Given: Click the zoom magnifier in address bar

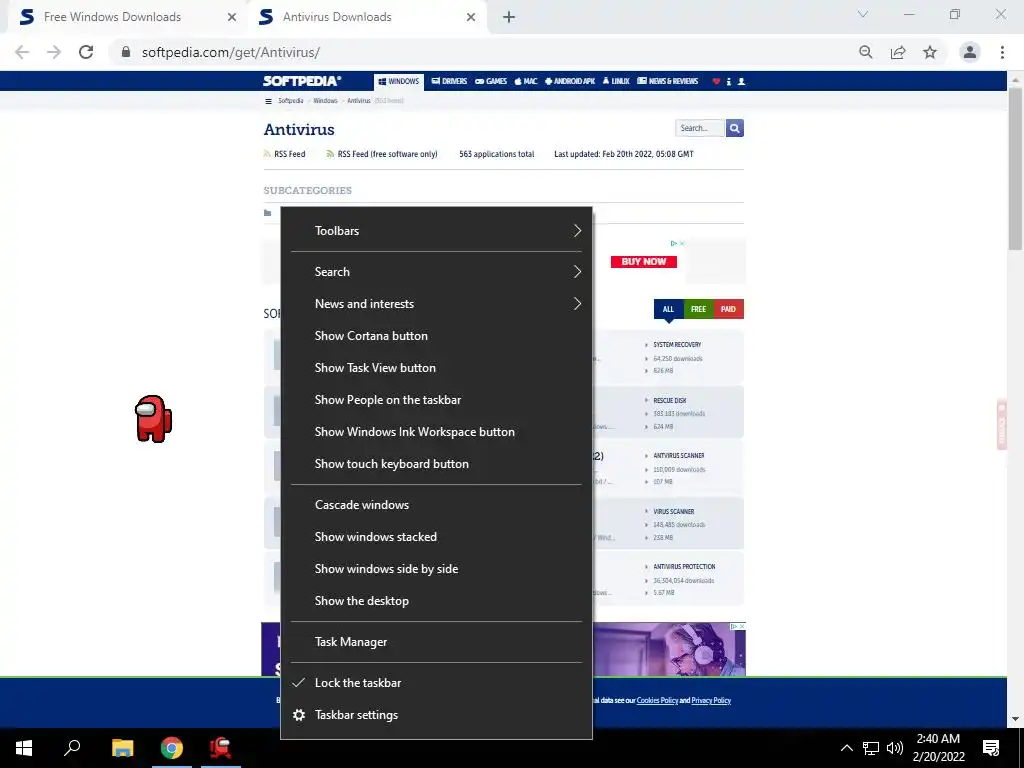Looking at the screenshot, I should [x=866, y=52].
